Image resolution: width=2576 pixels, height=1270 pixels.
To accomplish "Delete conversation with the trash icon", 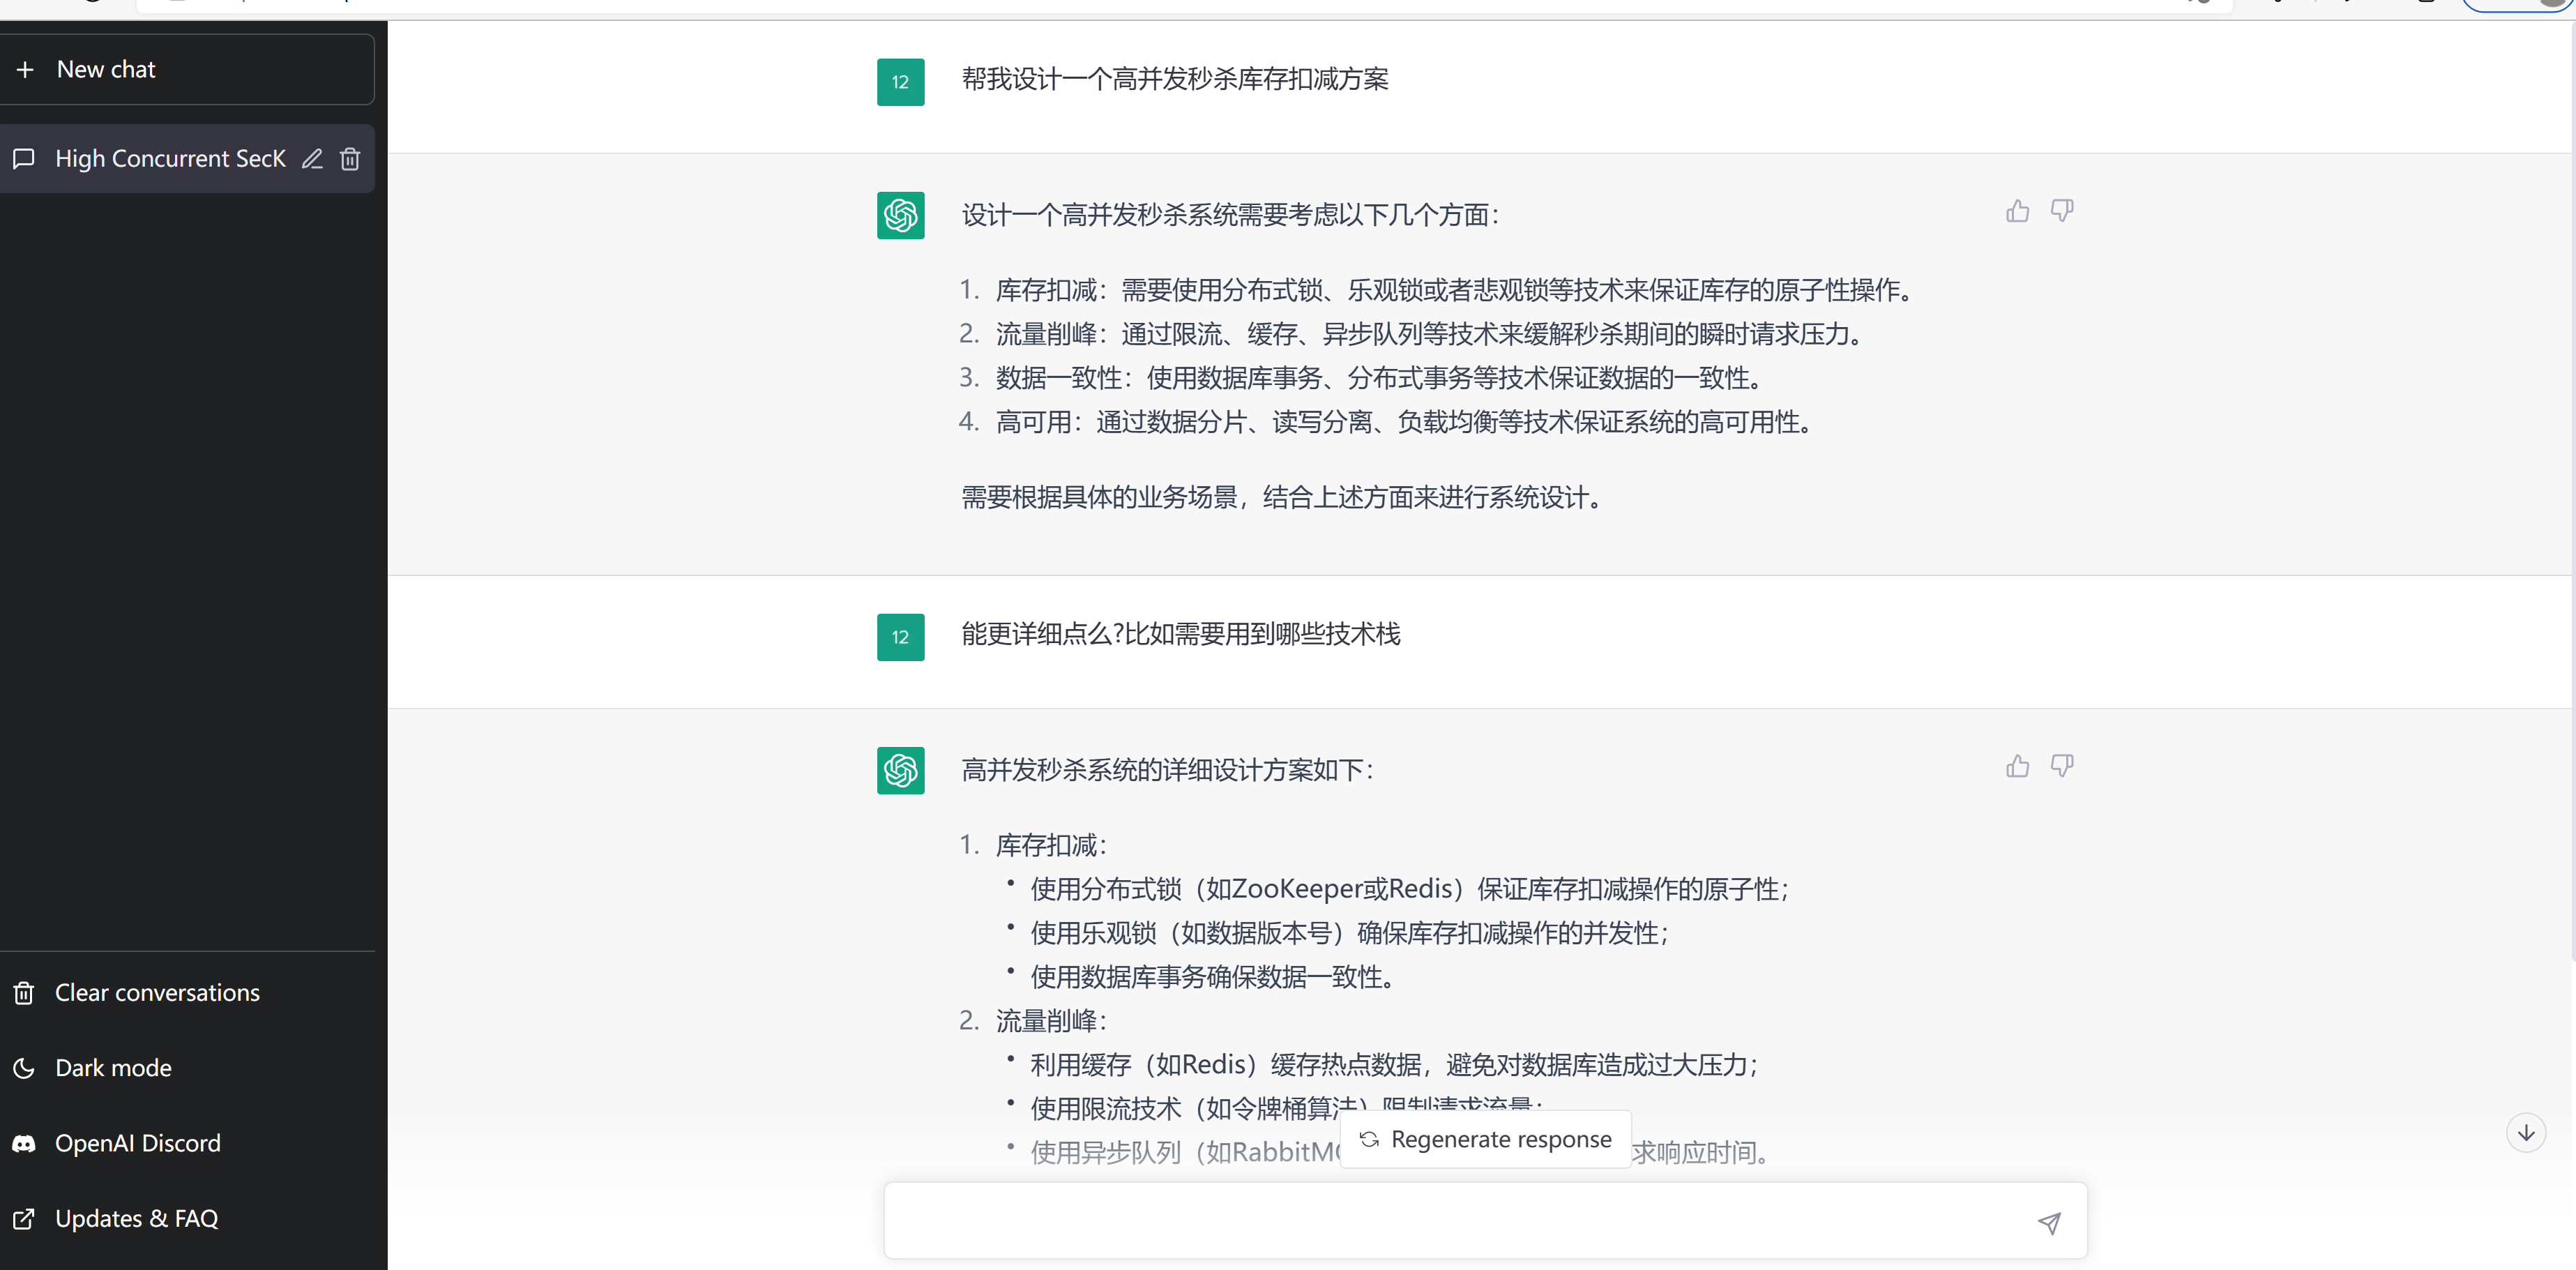I will [350, 158].
